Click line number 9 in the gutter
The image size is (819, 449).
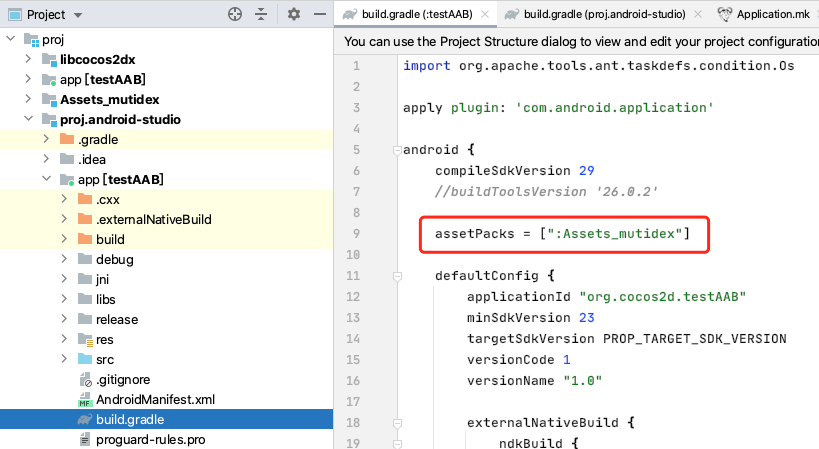[356, 233]
